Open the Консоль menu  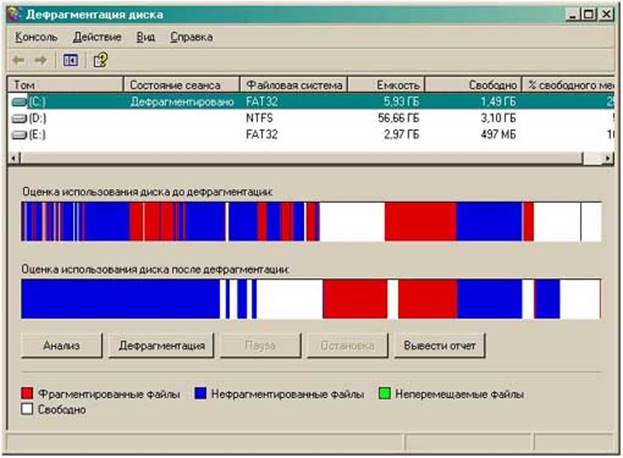tap(36, 37)
